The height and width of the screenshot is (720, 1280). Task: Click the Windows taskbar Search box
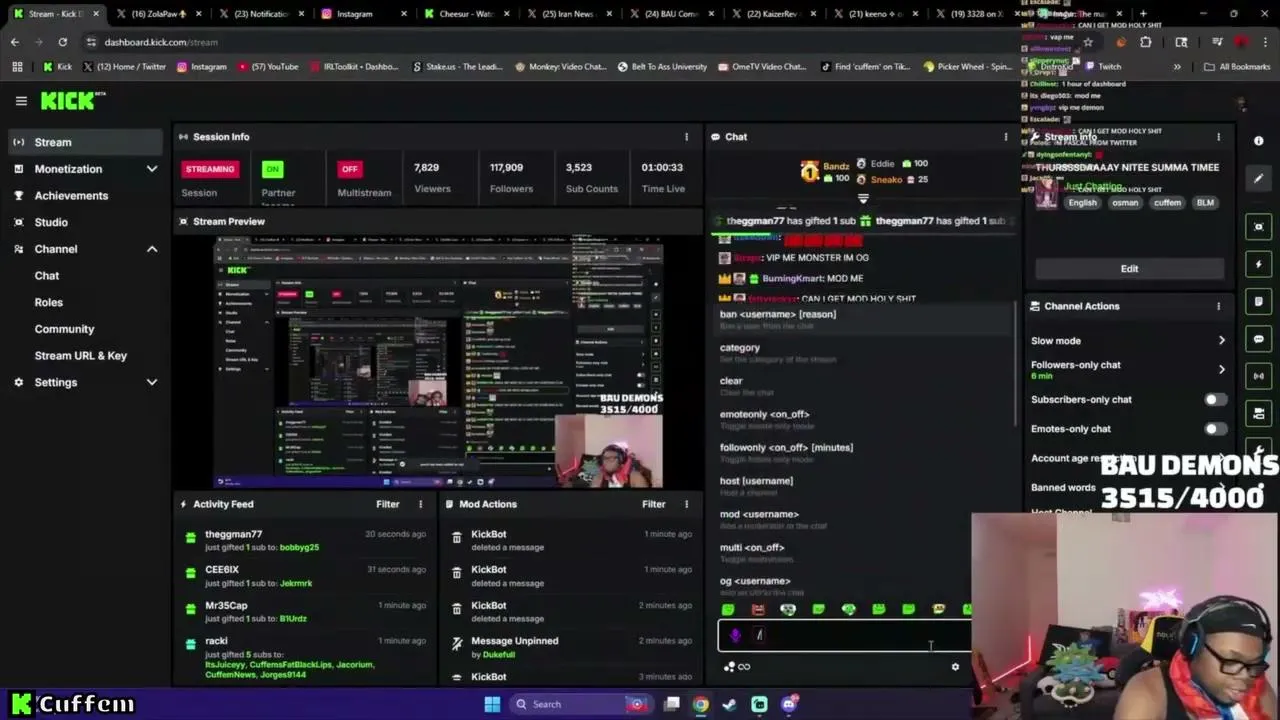581,704
